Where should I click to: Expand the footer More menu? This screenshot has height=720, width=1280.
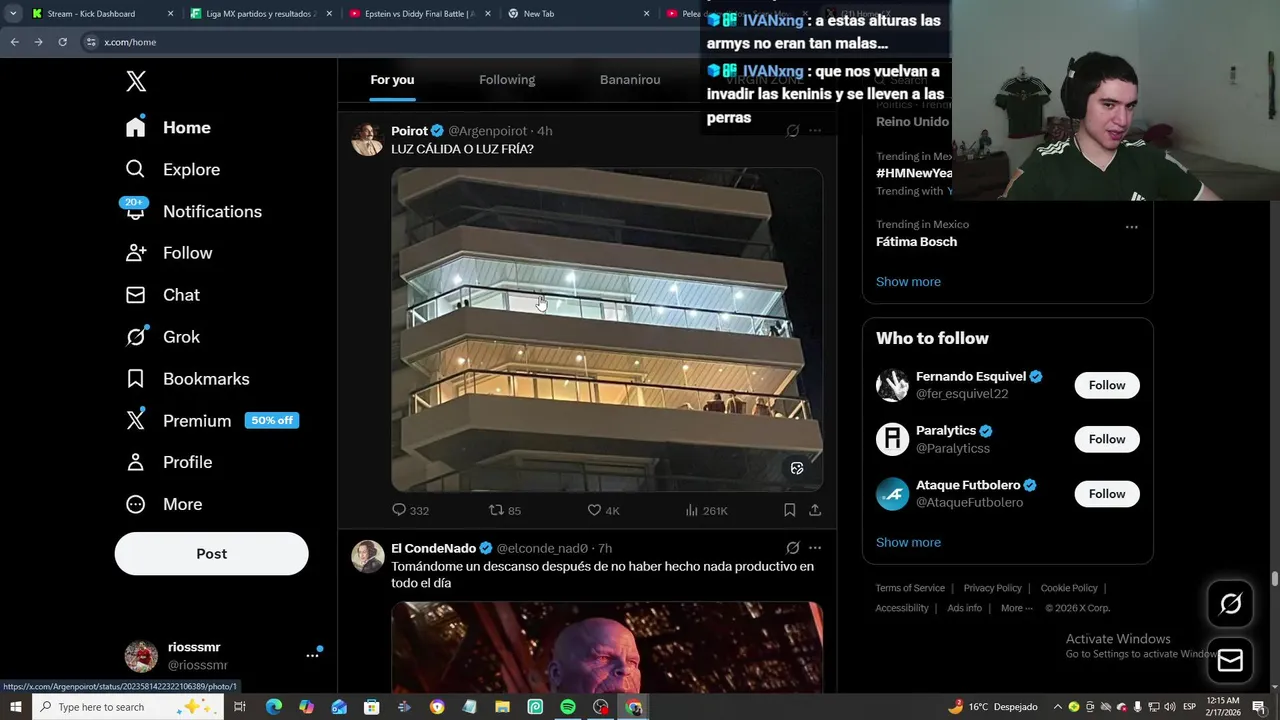point(1016,608)
